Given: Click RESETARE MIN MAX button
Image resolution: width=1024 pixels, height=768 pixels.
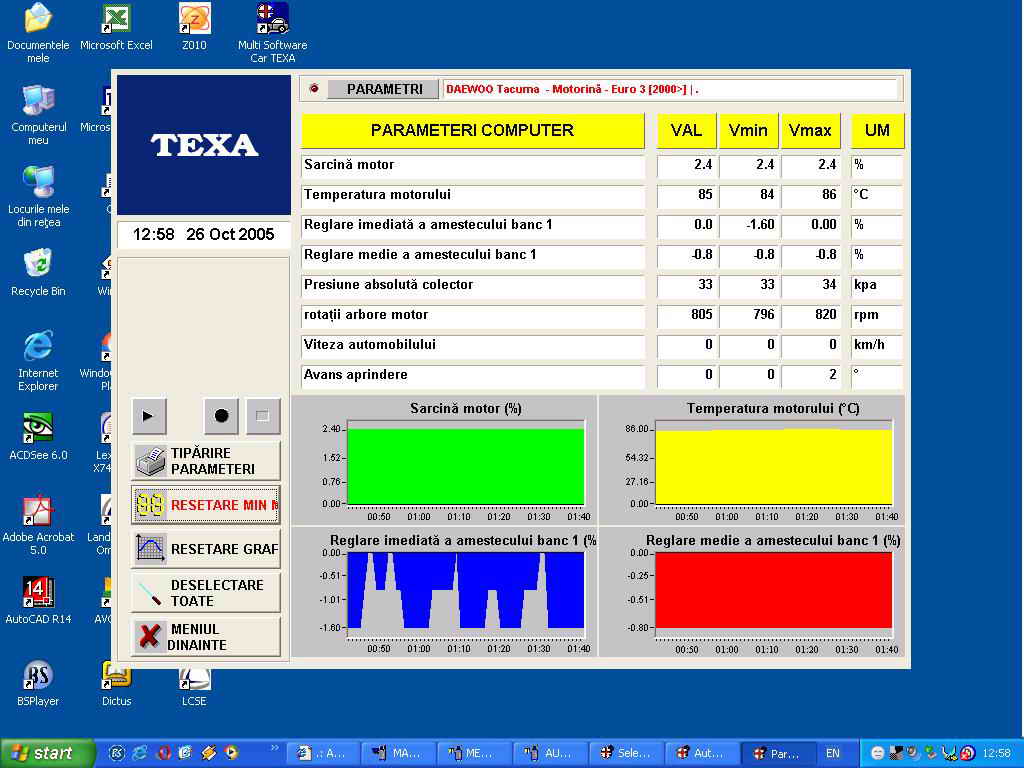Looking at the screenshot, I should [206, 505].
